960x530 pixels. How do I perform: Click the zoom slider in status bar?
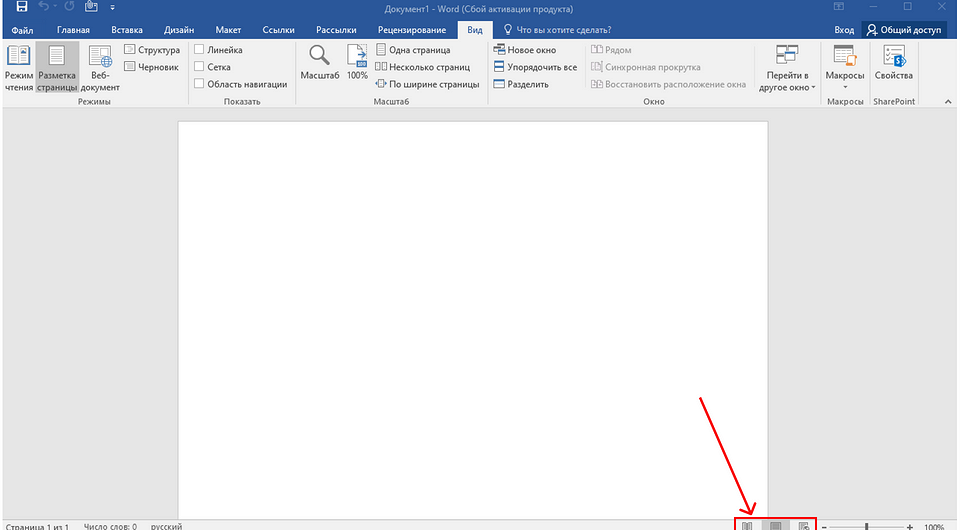tap(866, 526)
